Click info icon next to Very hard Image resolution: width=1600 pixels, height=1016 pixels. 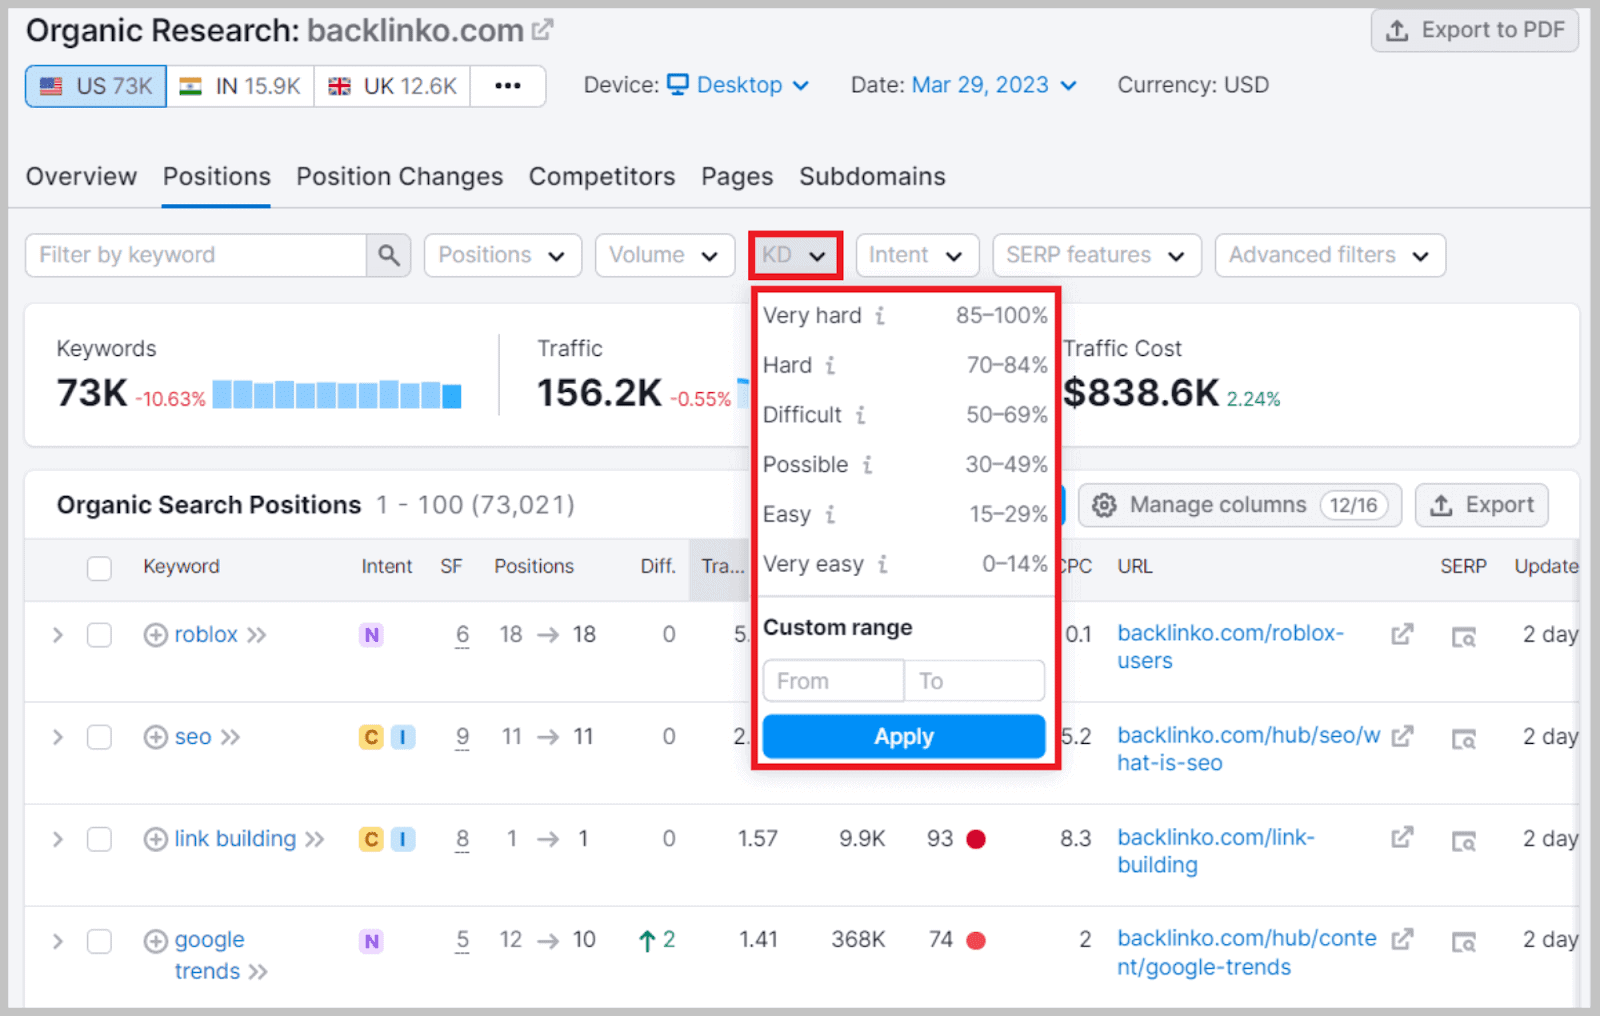[880, 316]
